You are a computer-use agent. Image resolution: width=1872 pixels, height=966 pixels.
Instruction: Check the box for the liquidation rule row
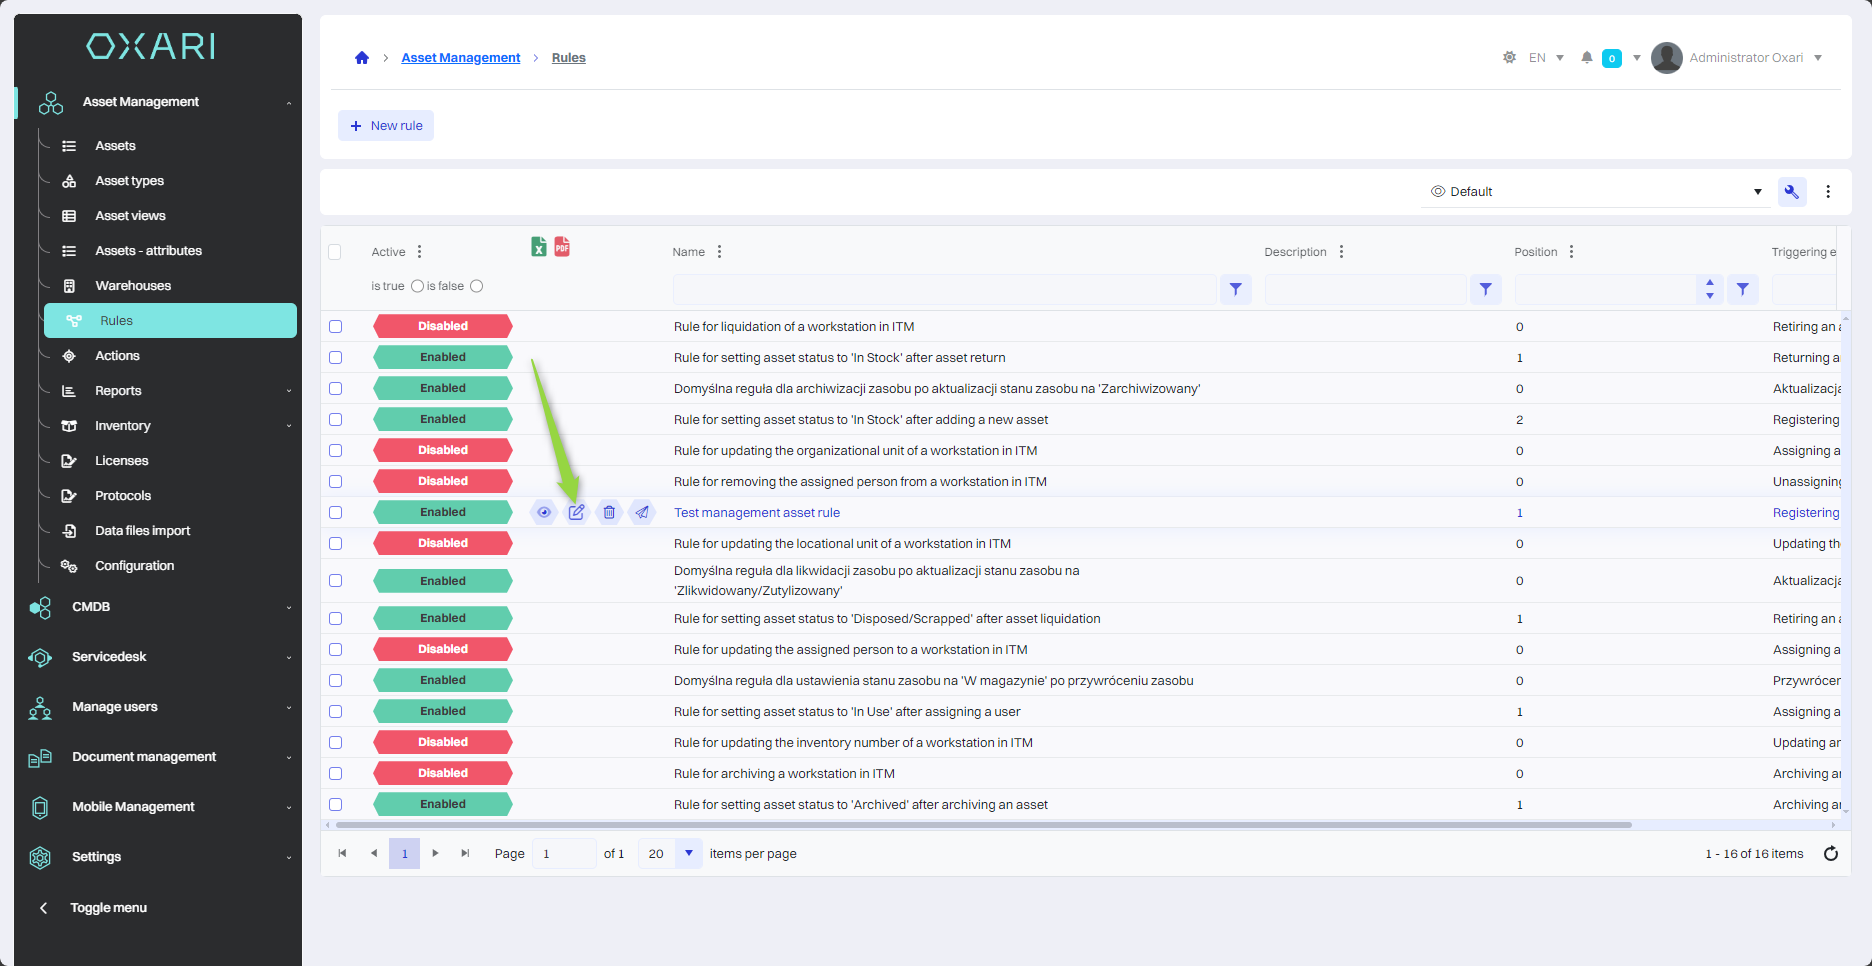point(336,327)
